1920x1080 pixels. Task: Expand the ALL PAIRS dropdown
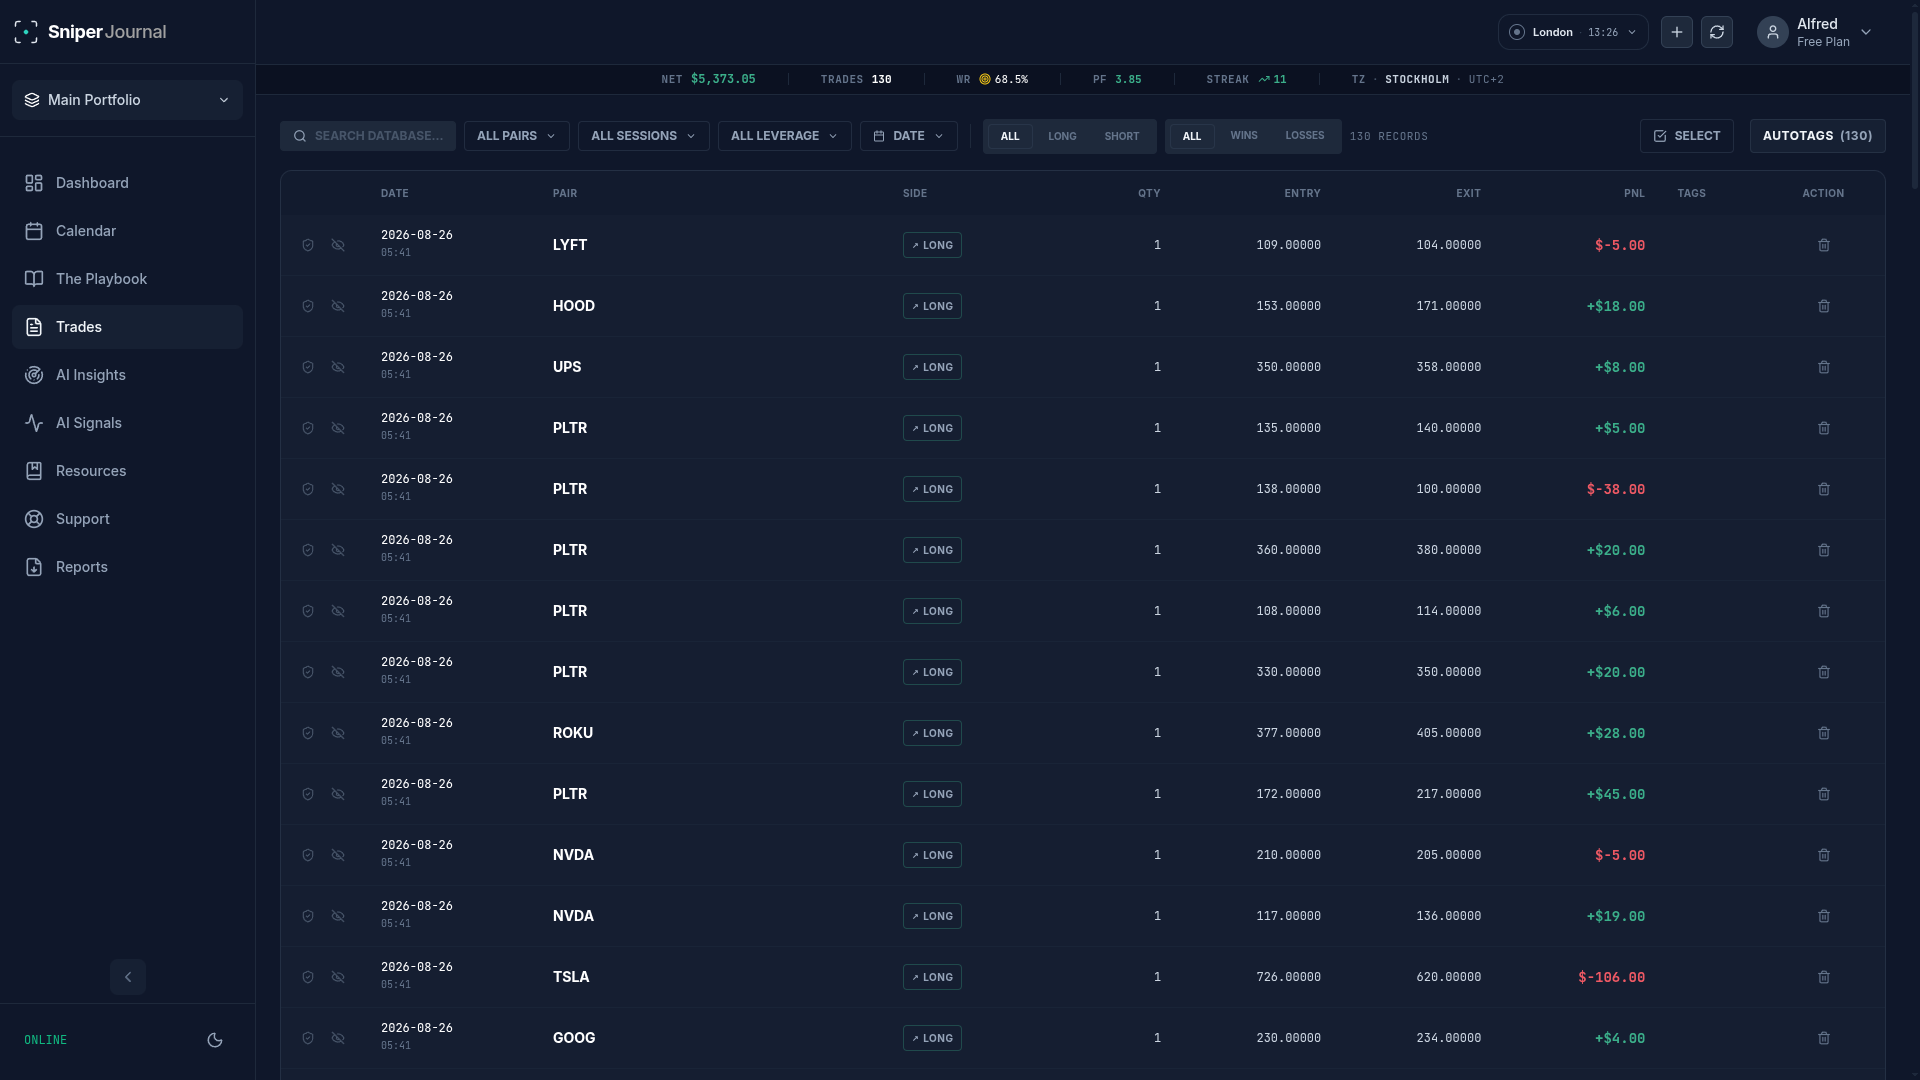(x=517, y=136)
